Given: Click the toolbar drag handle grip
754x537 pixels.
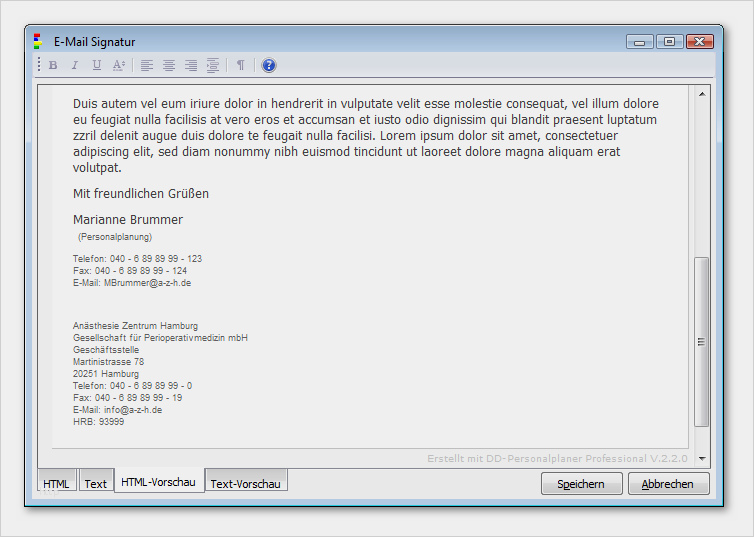Looking at the screenshot, I should point(39,64).
